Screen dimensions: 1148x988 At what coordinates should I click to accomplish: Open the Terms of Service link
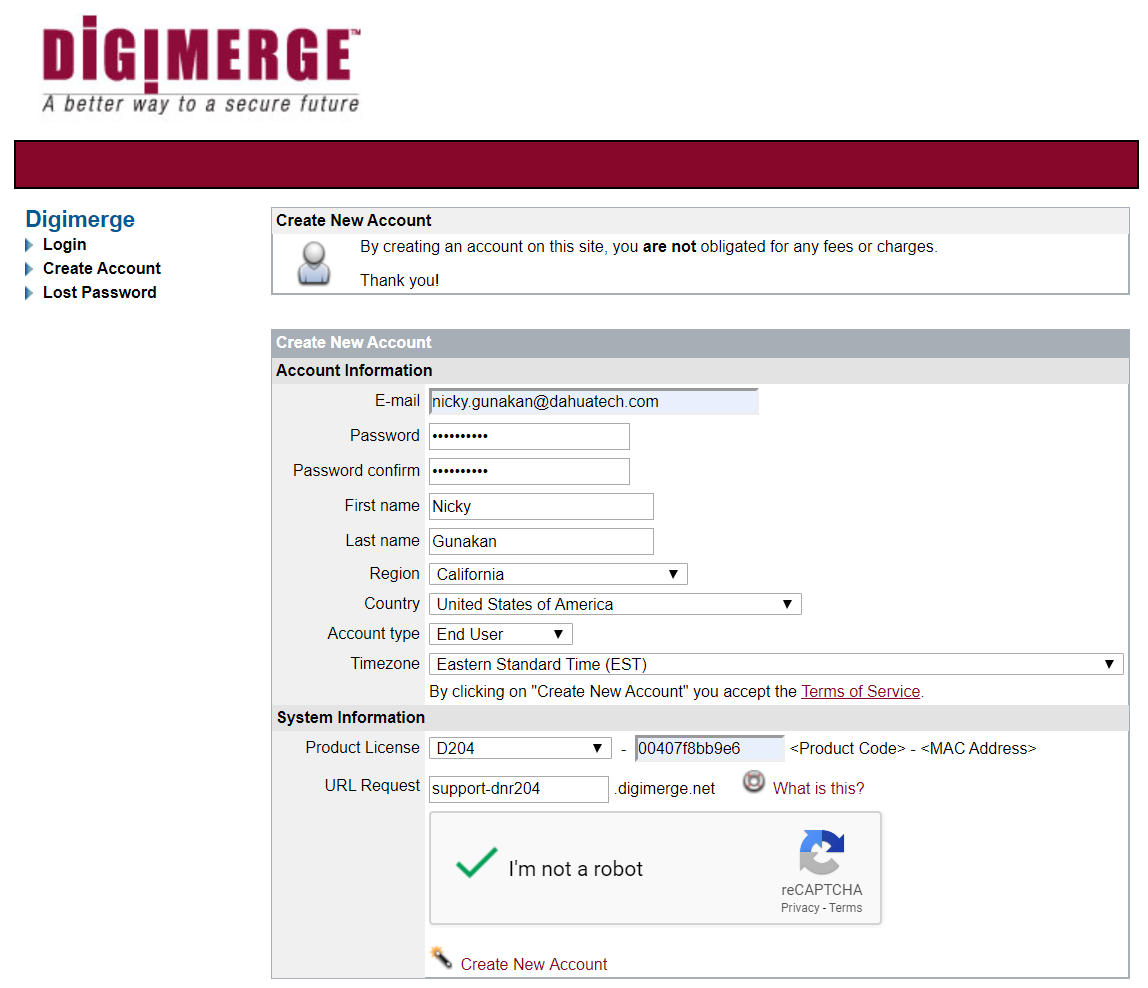tap(860, 691)
